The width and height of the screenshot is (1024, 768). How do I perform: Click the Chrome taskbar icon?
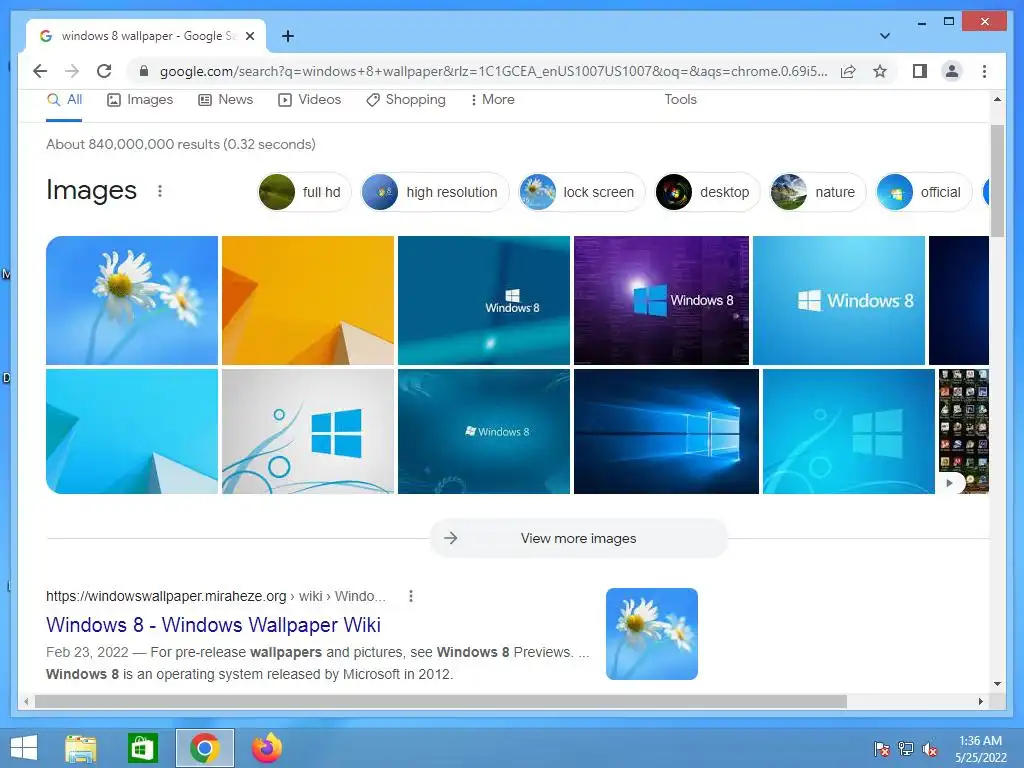[x=204, y=748]
